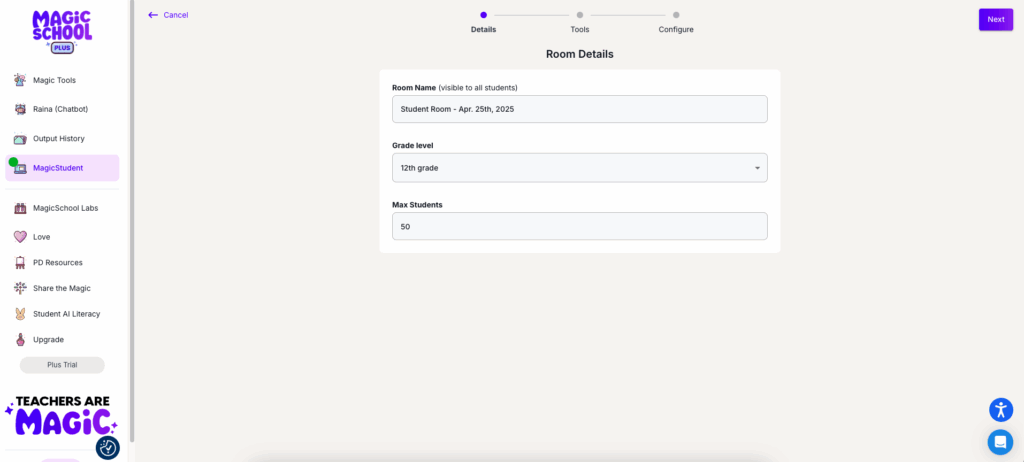1024x462 pixels.
Task: Jump to the Configure step
Action: pyautogui.click(x=676, y=22)
